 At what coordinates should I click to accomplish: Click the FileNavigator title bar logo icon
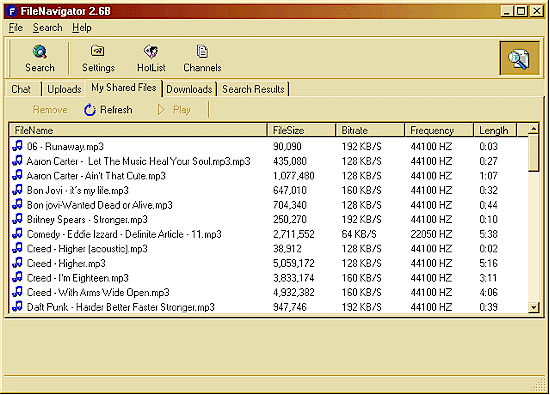pyautogui.click(x=12, y=11)
